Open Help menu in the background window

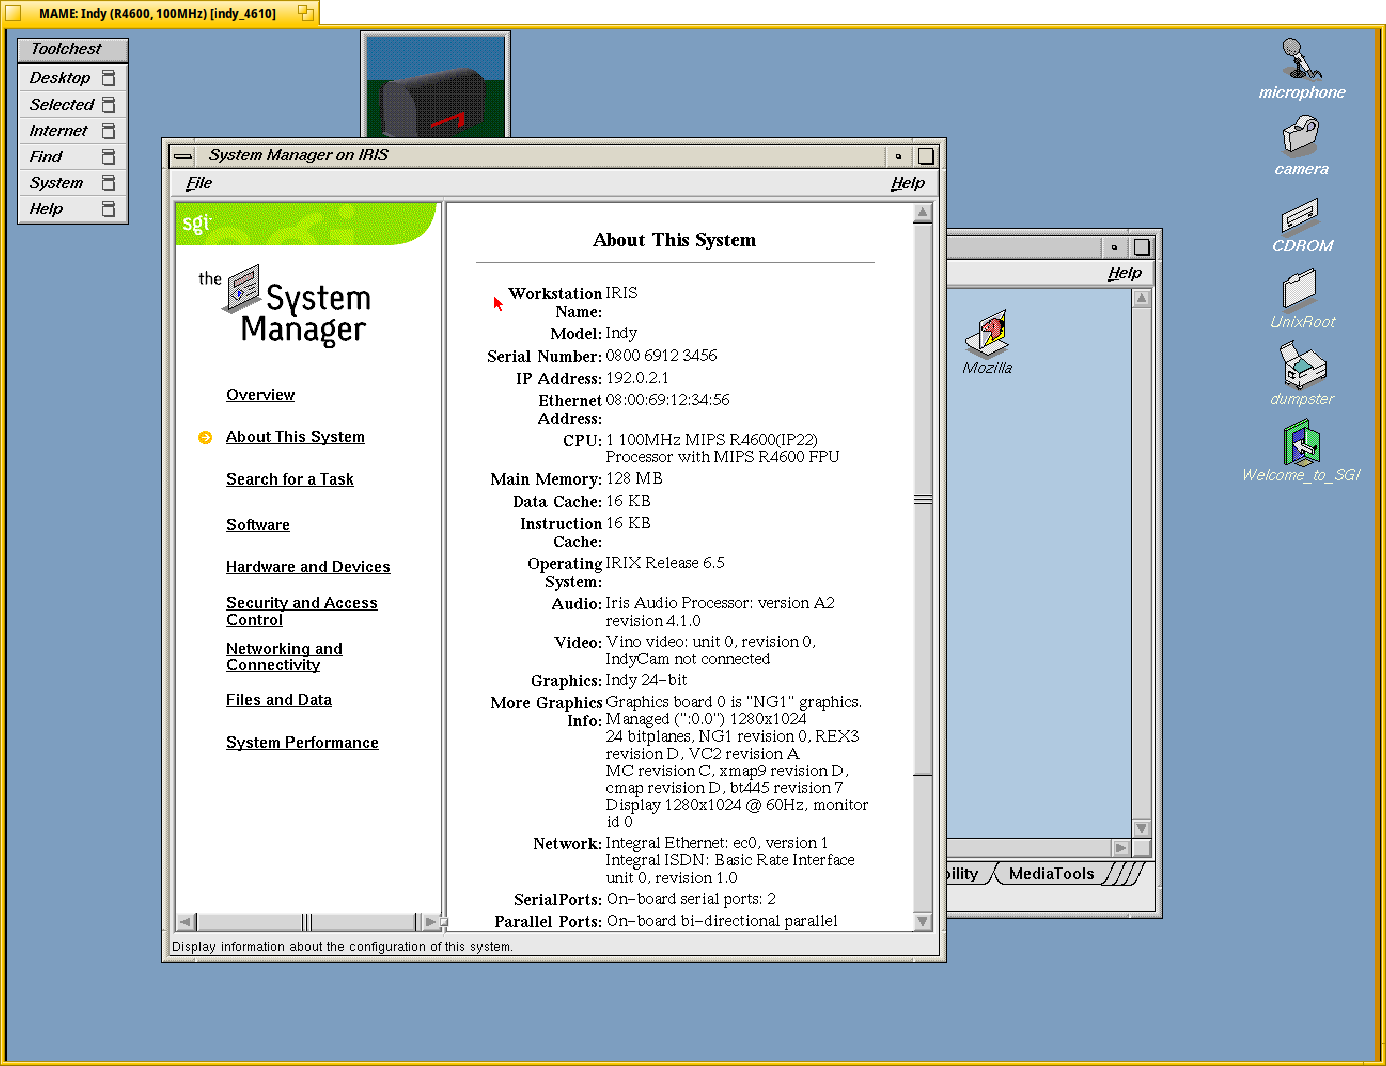[1125, 273]
